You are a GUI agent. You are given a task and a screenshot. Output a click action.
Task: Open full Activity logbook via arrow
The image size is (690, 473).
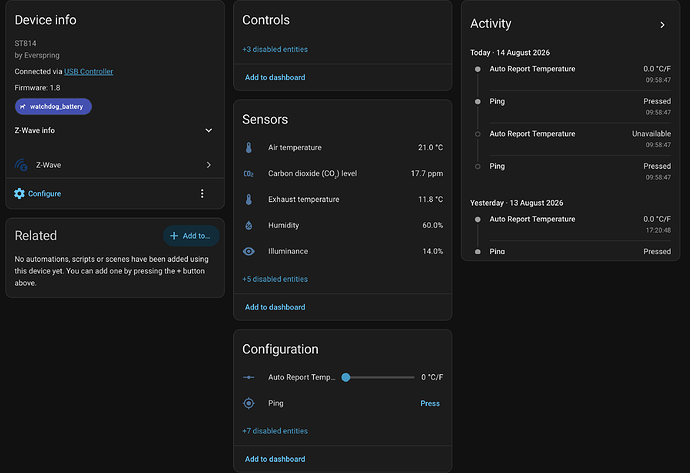point(662,25)
